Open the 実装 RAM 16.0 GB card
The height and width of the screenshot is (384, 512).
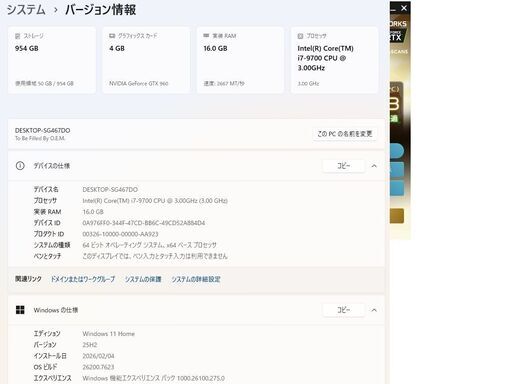click(240, 60)
